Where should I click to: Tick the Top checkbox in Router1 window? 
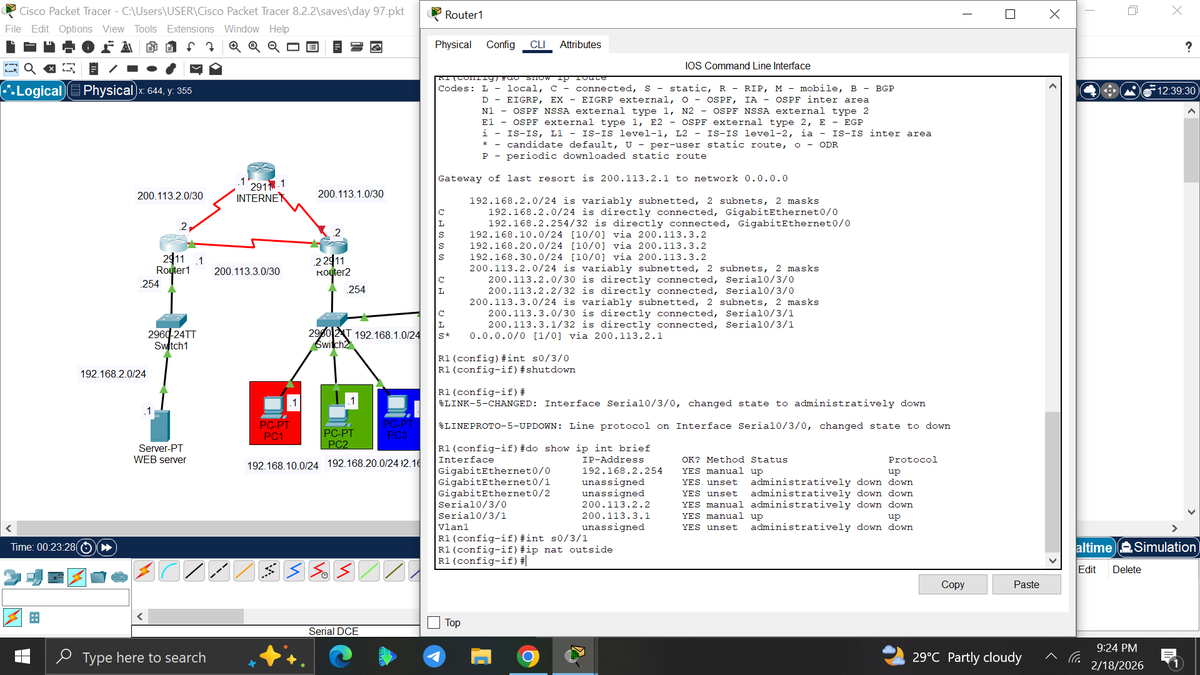point(435,622)
